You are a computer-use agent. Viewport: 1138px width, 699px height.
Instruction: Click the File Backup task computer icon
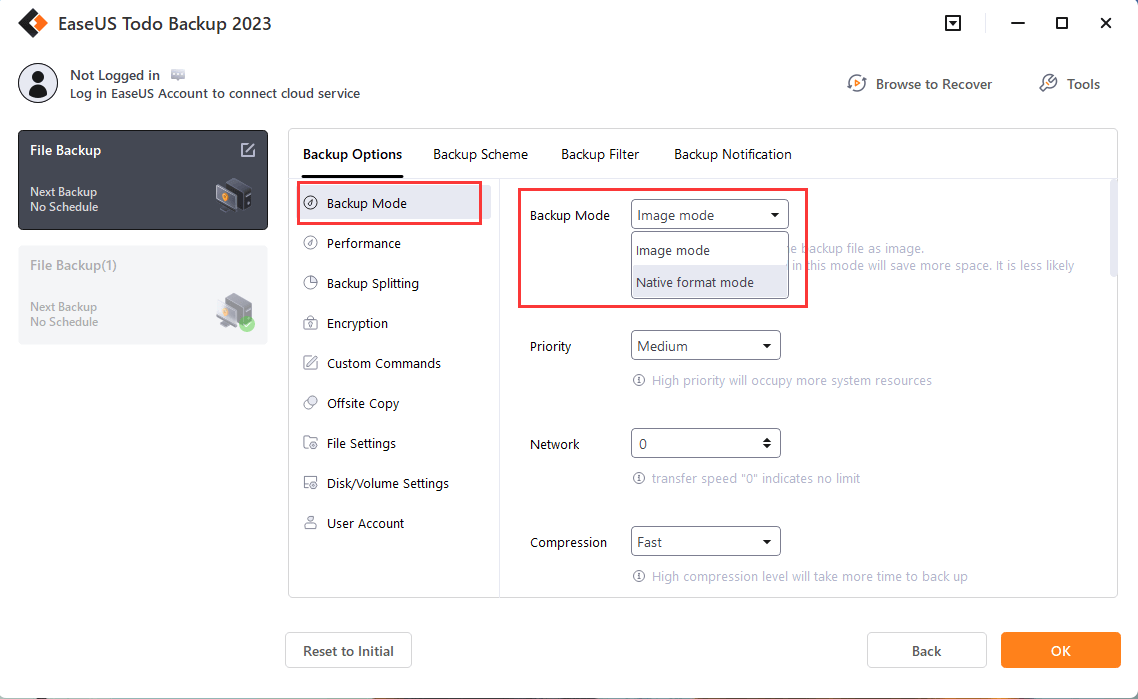[x=234, y=195]
